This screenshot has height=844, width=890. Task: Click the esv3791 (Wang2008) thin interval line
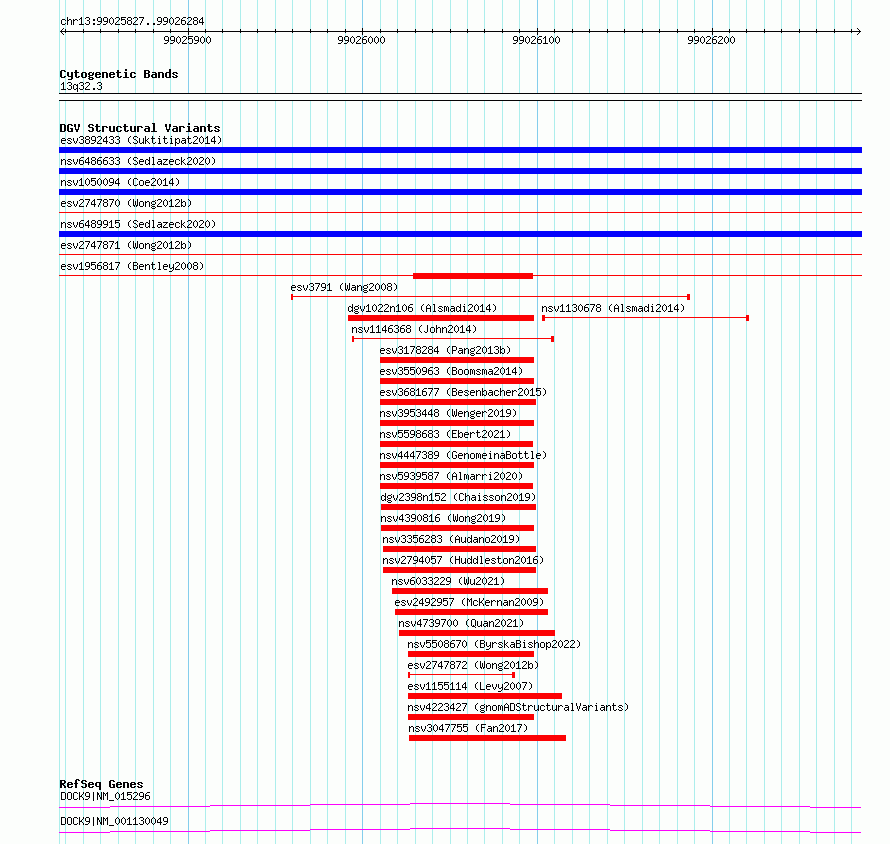[490, 297]
